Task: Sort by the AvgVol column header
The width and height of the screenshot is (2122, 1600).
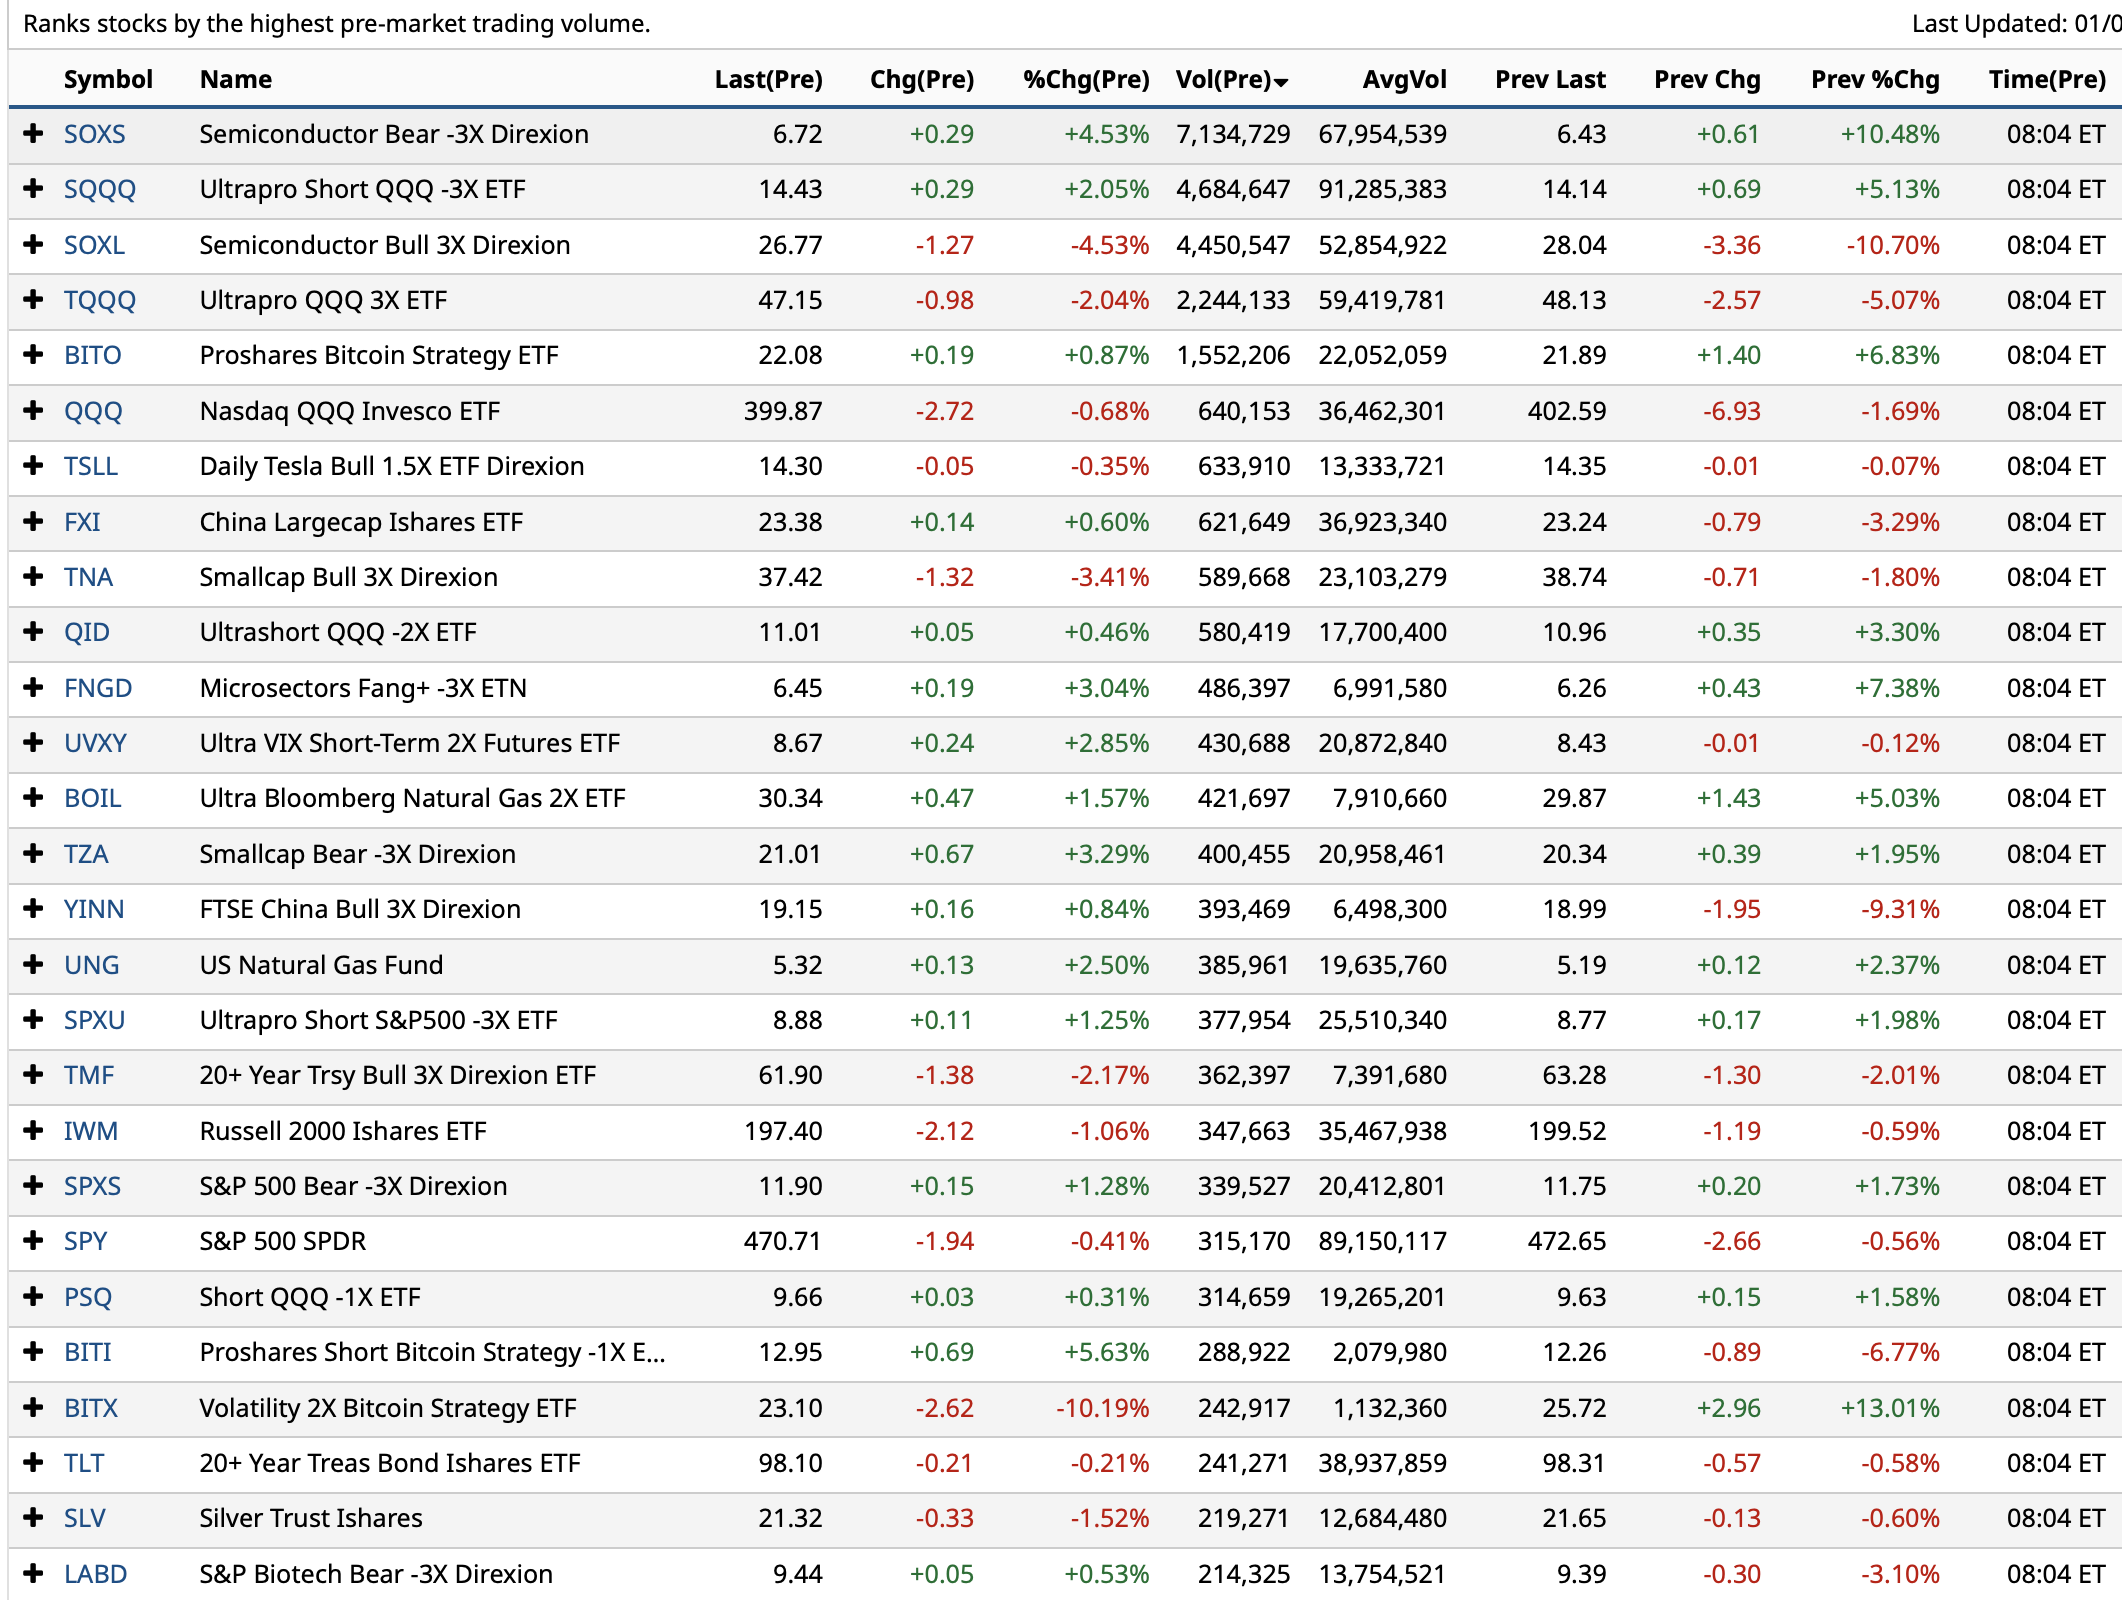Action: click(x=1404, y=80)
